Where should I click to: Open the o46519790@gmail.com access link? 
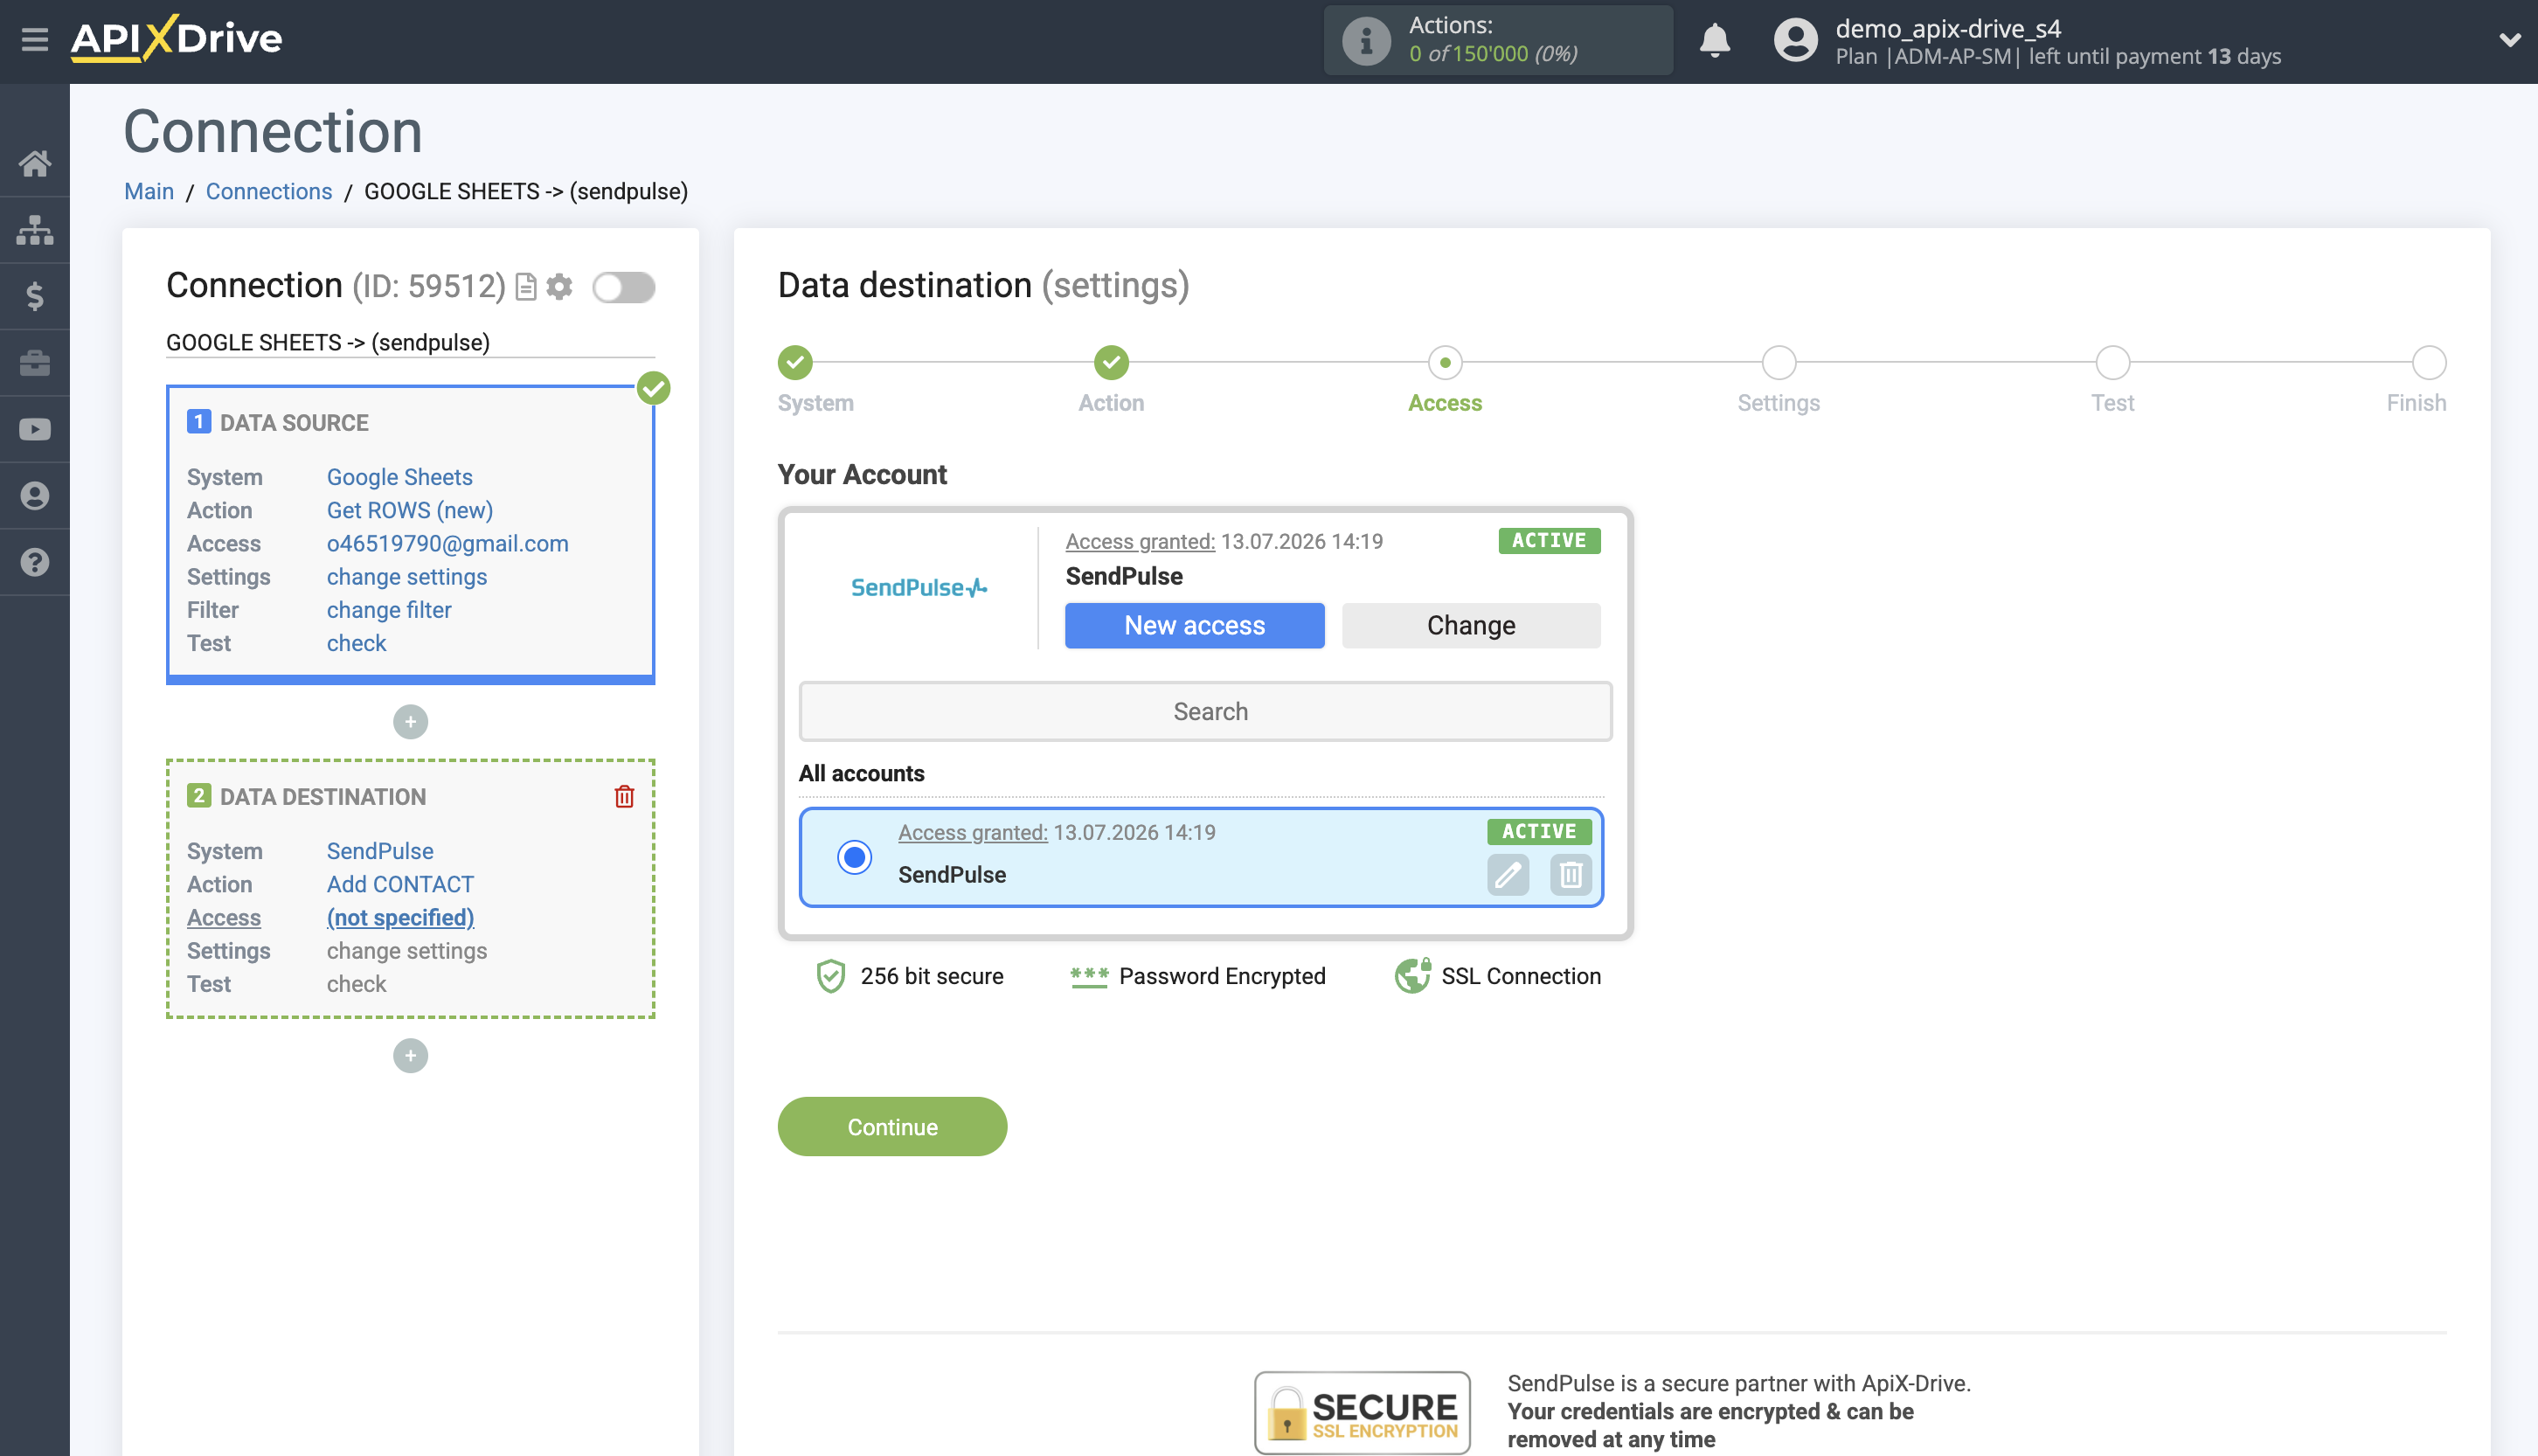447,543
